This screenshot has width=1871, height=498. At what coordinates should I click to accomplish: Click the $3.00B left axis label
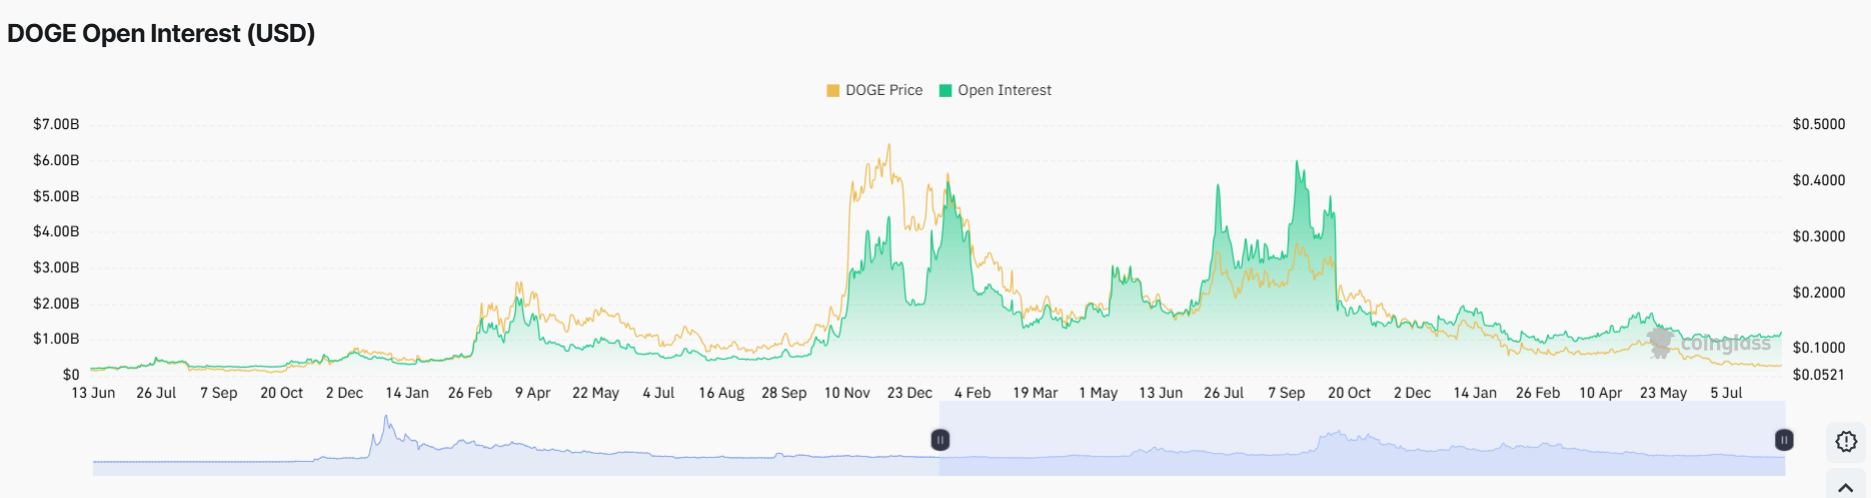click(x=56, y=267)
